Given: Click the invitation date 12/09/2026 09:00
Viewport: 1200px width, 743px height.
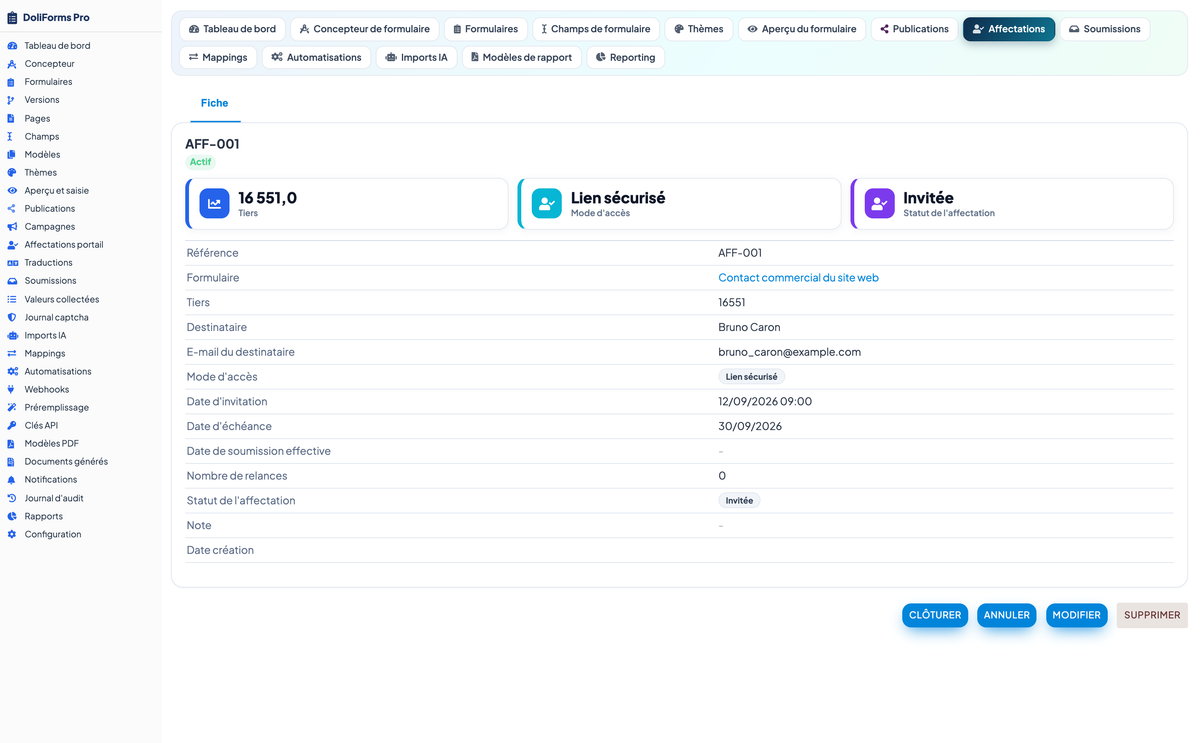Looking at the screenshot, I should pyautogui.click(x=765, y=401).
